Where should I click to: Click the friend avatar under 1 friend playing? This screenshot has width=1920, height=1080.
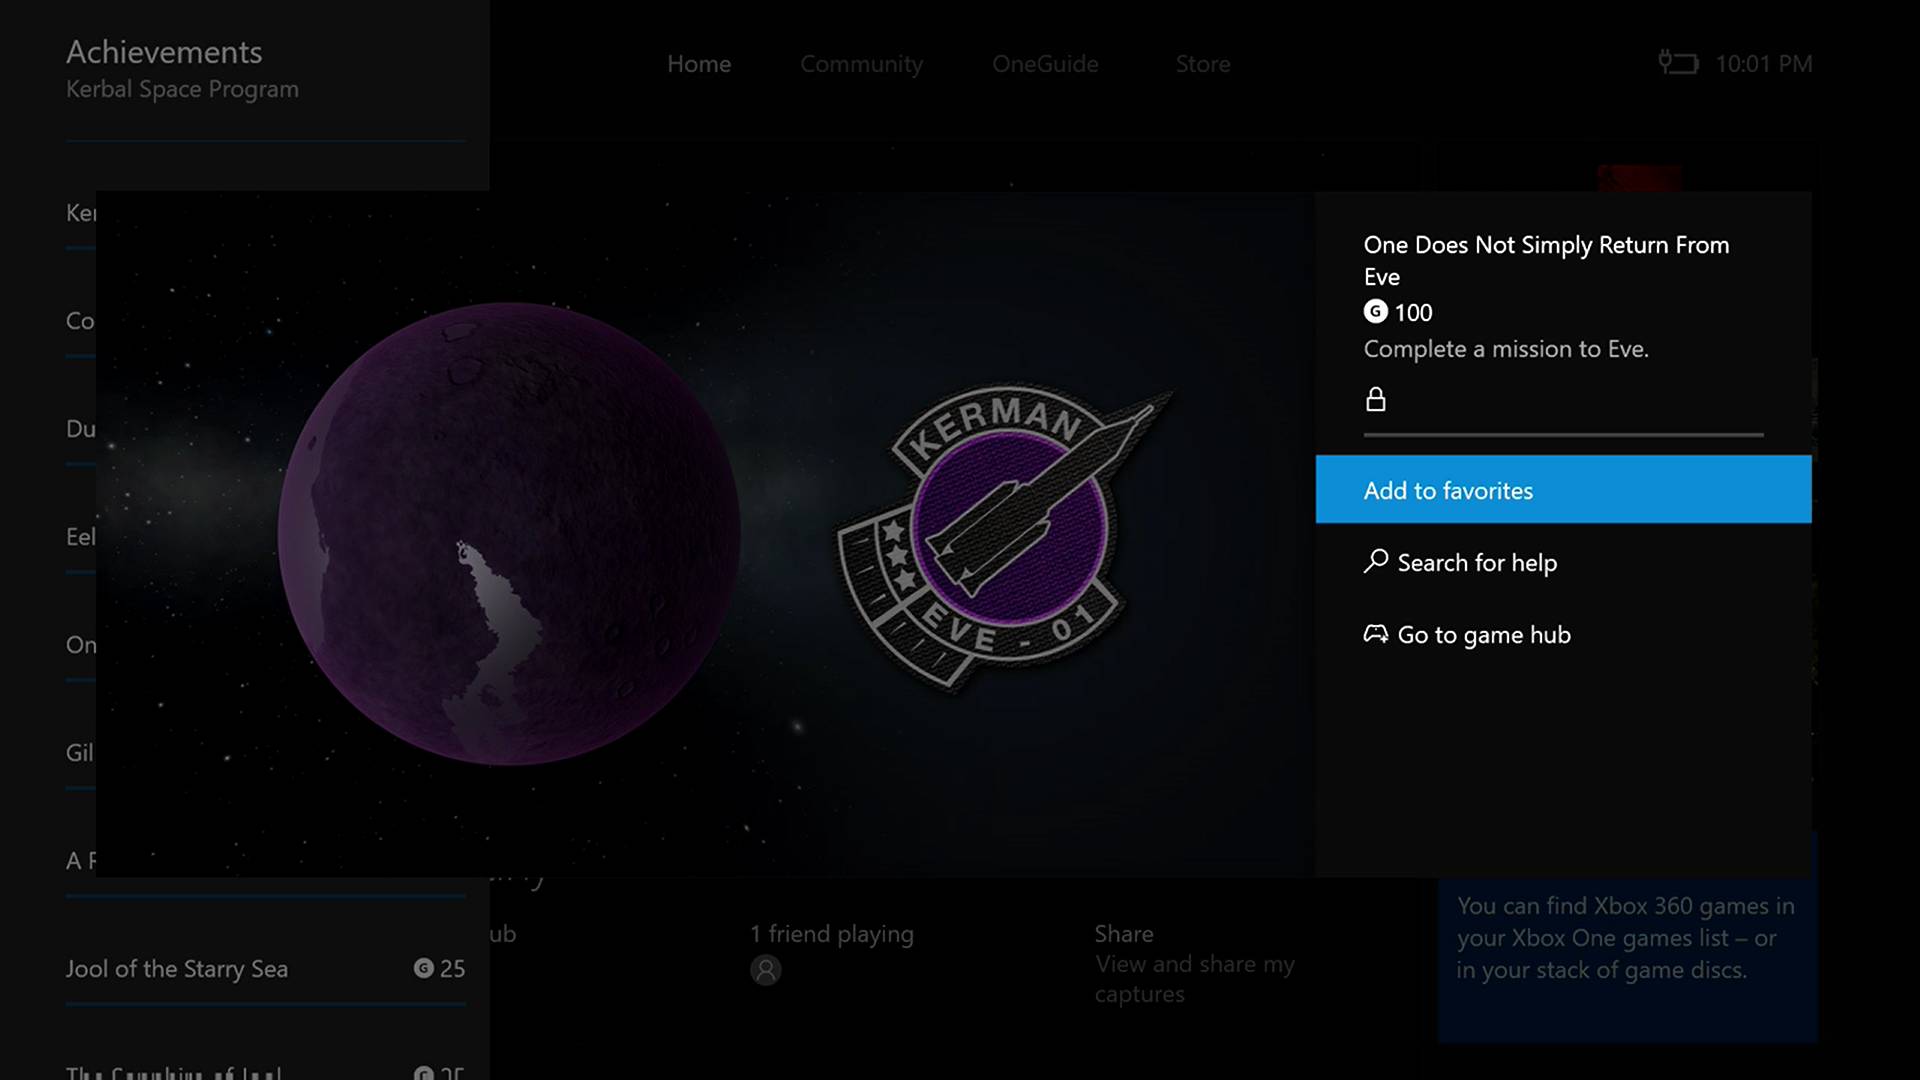tap(766, 970)
